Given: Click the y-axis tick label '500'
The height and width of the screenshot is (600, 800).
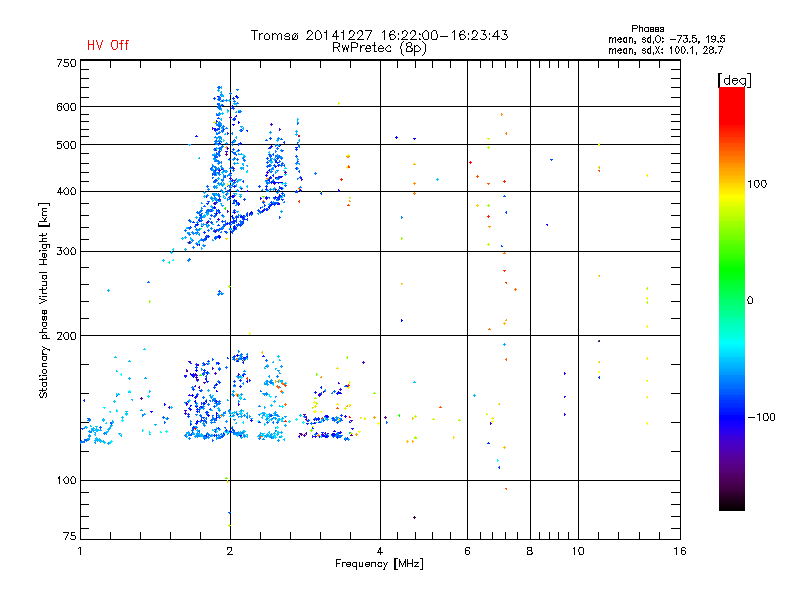Looking at the screenshot, I should coord(66,145).
